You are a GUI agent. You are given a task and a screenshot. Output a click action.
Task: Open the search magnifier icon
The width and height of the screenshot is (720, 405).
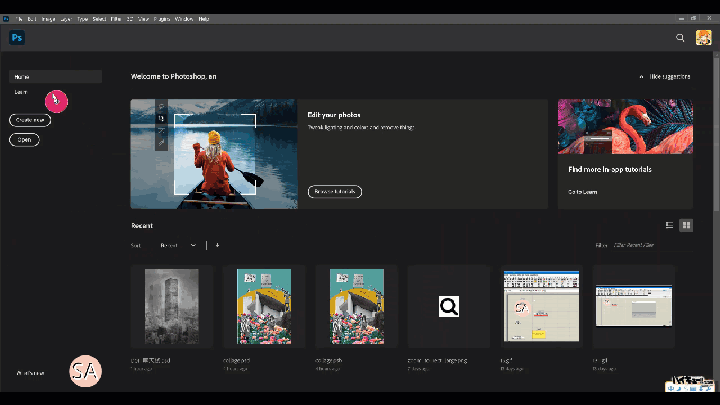[680, 38]
